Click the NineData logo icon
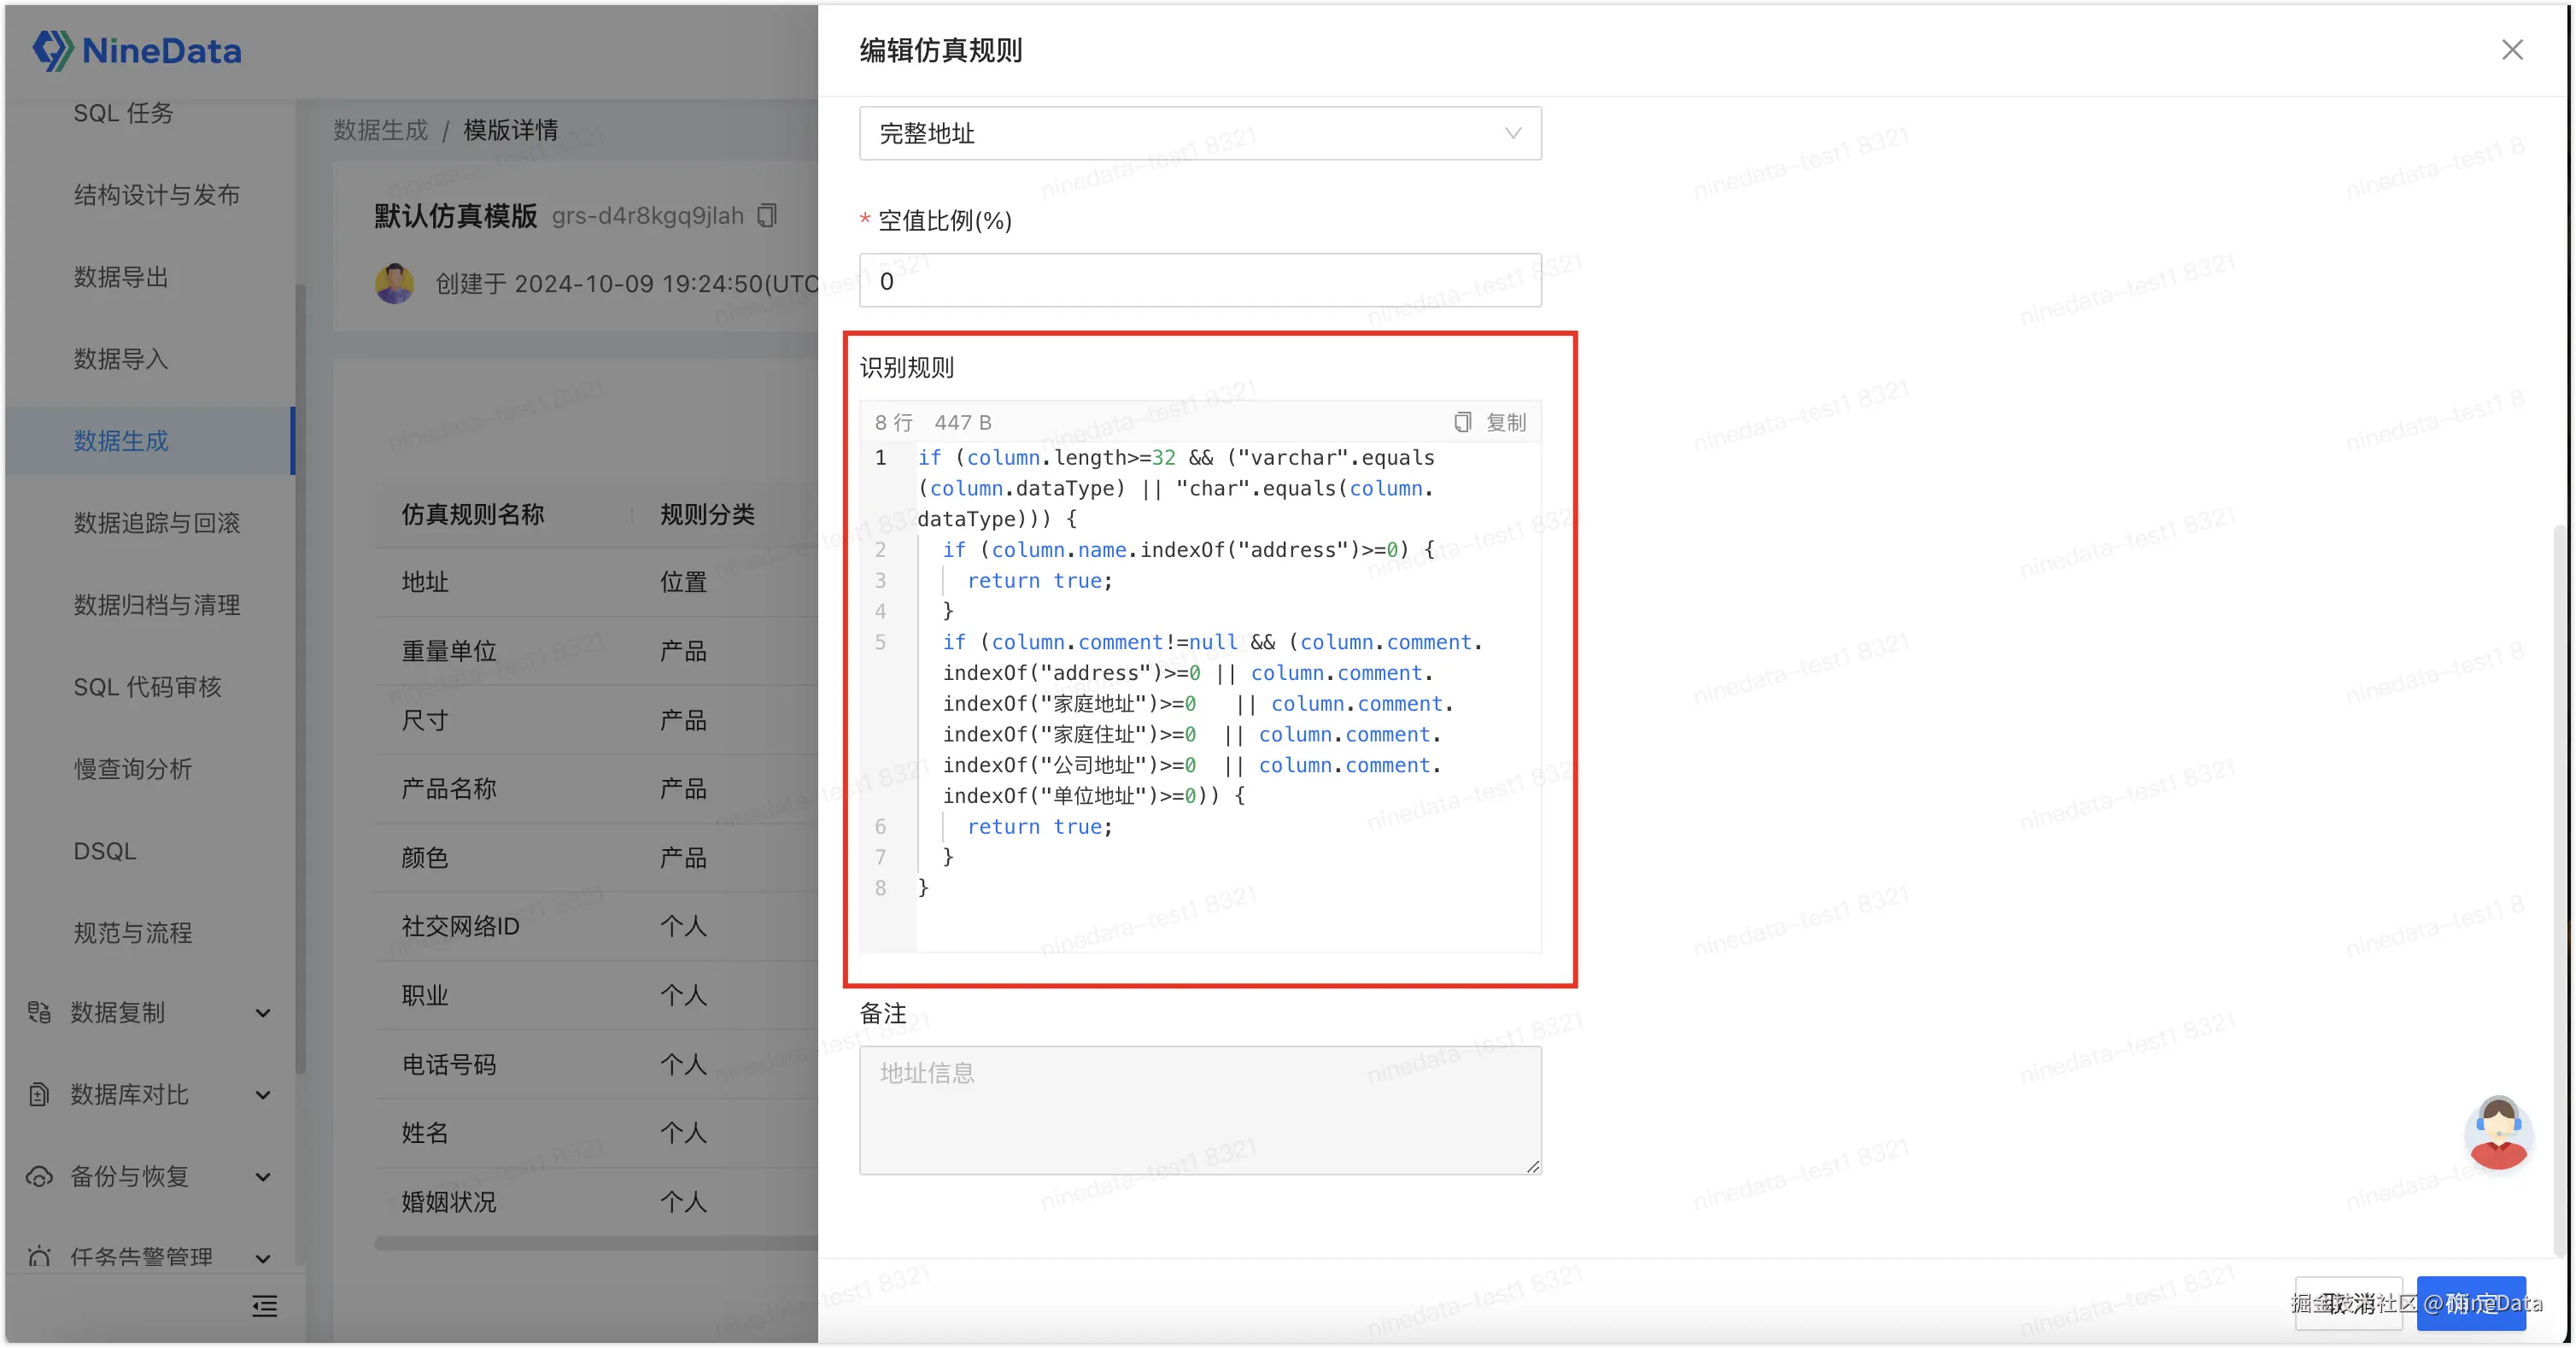Screen dimensions: 2576x1348 52,50
